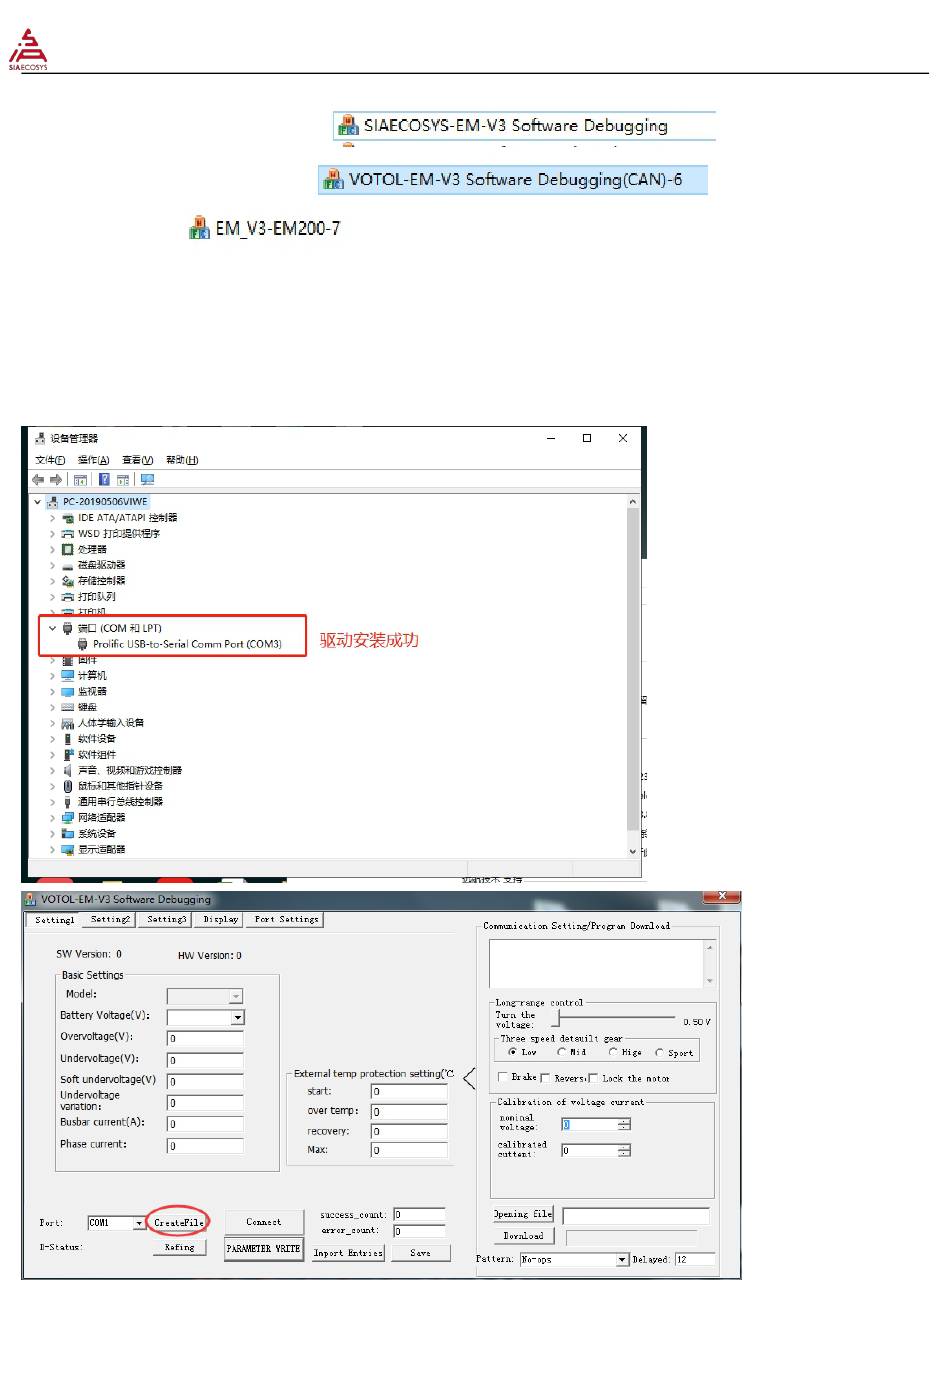The width and height of the screenshot is (950, 1378).
Task: Switch to the Port Settings tab
Action: pyautogui.click(x=286, y=919)
